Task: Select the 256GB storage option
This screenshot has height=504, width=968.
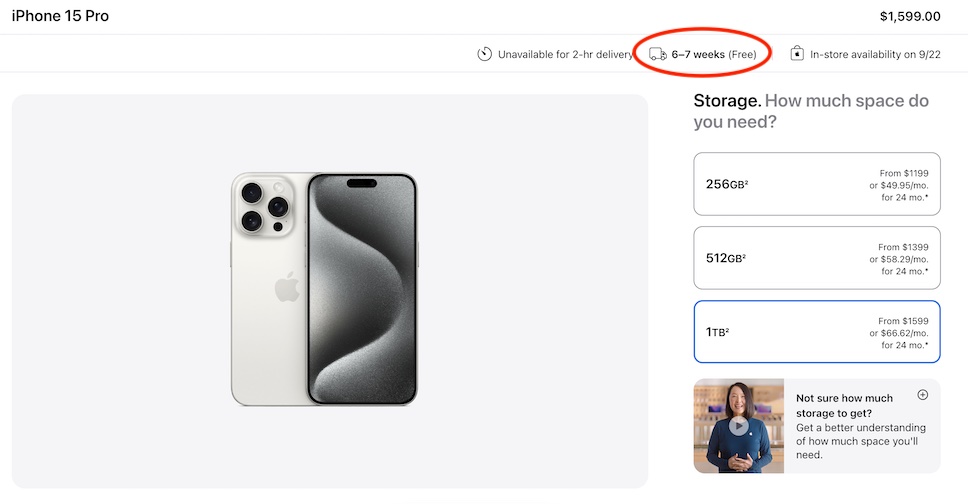Action: pos(817,184)
